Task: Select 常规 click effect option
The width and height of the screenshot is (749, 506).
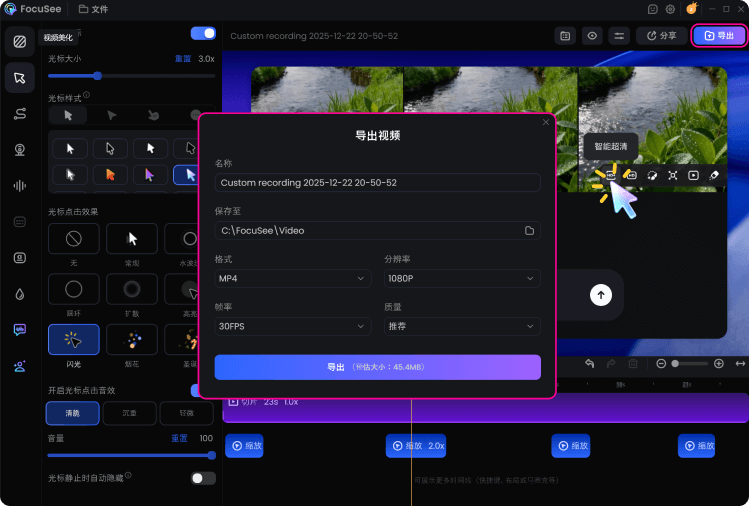Action: click(132, 238)
